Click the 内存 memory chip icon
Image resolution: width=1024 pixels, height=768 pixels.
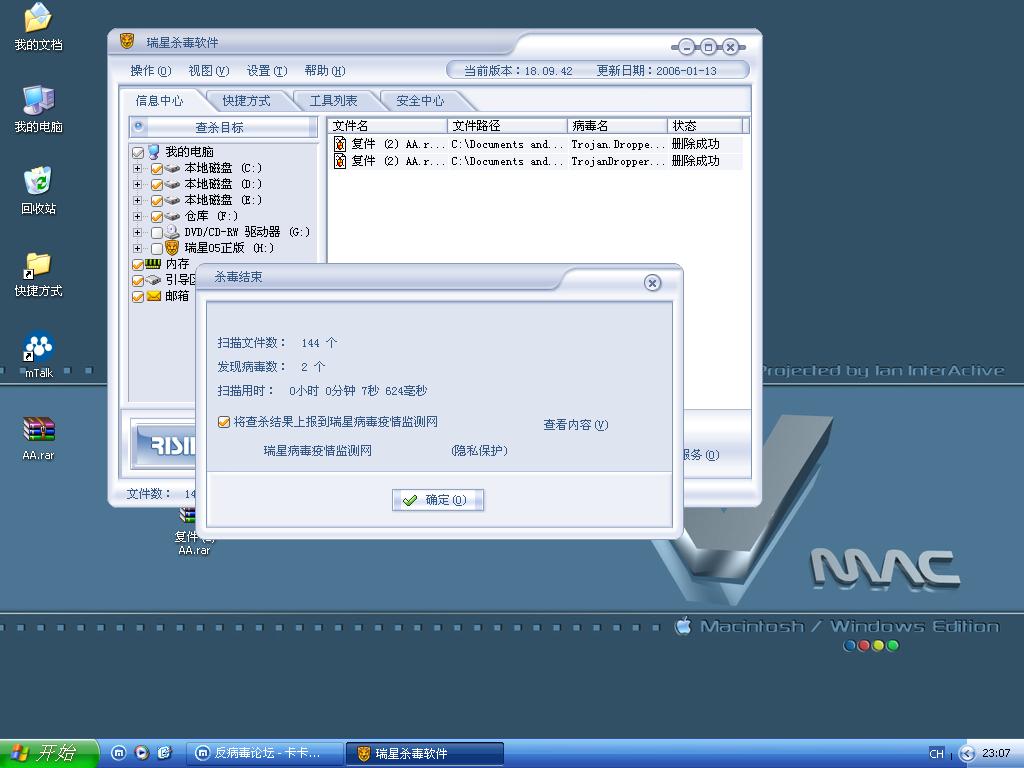[x=153, y=263]
